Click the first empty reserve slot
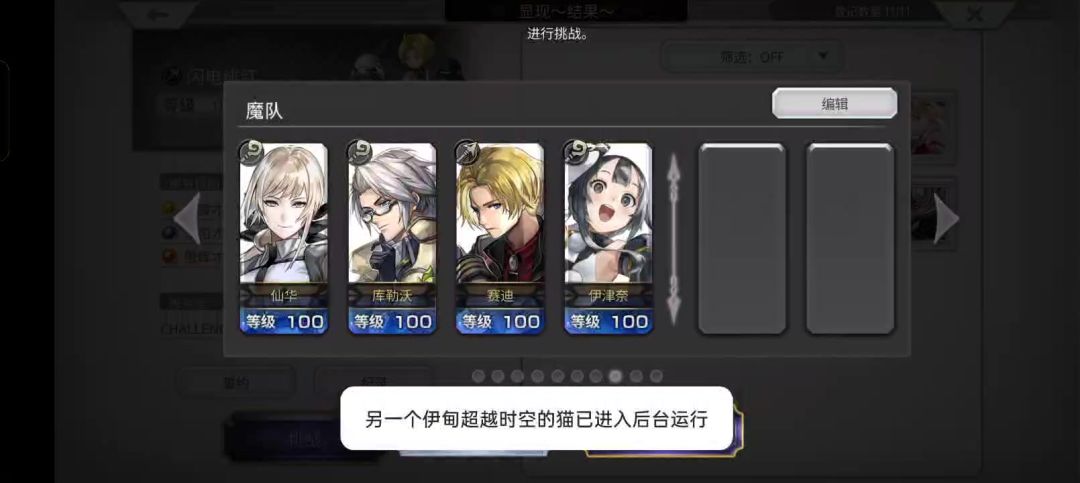The height and width of the screenshot is (483, 1080). coord(742,238)
